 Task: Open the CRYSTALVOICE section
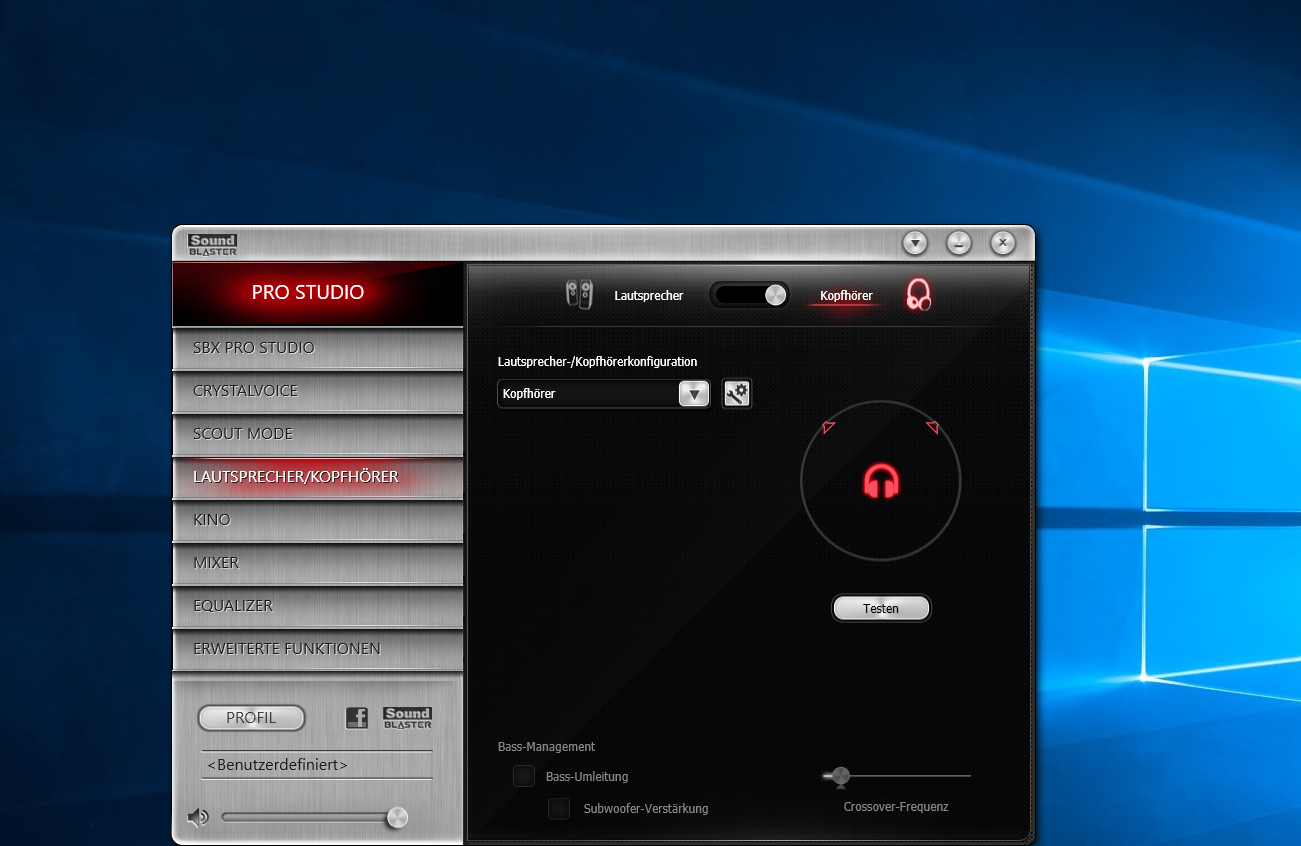pyautogui.click(x=318, y=391)
